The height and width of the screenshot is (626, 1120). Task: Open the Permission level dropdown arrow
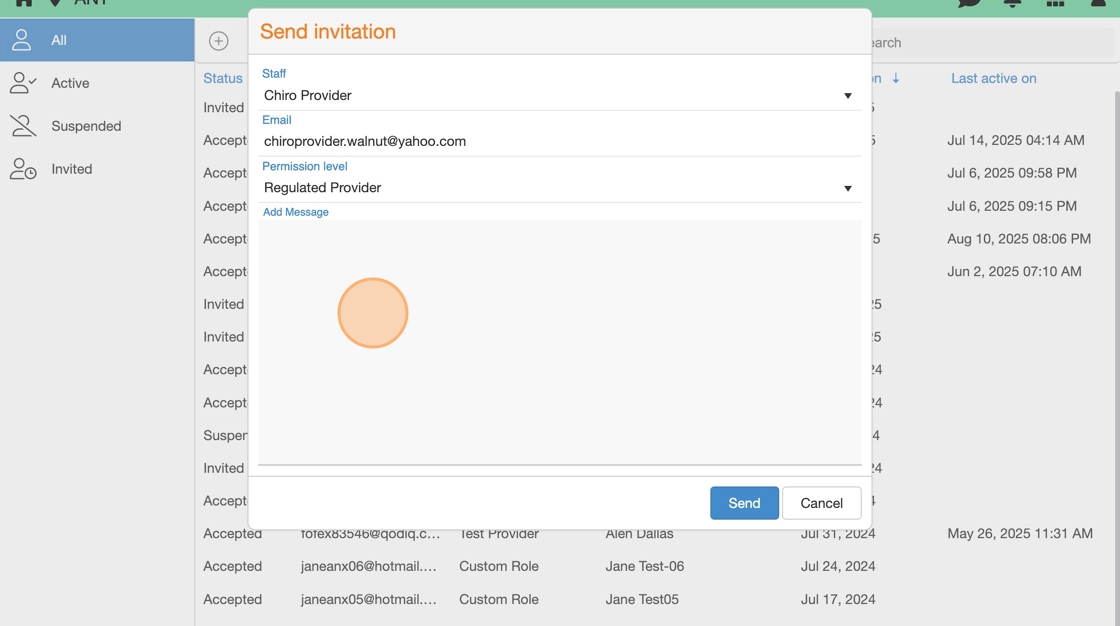[847, 188]
